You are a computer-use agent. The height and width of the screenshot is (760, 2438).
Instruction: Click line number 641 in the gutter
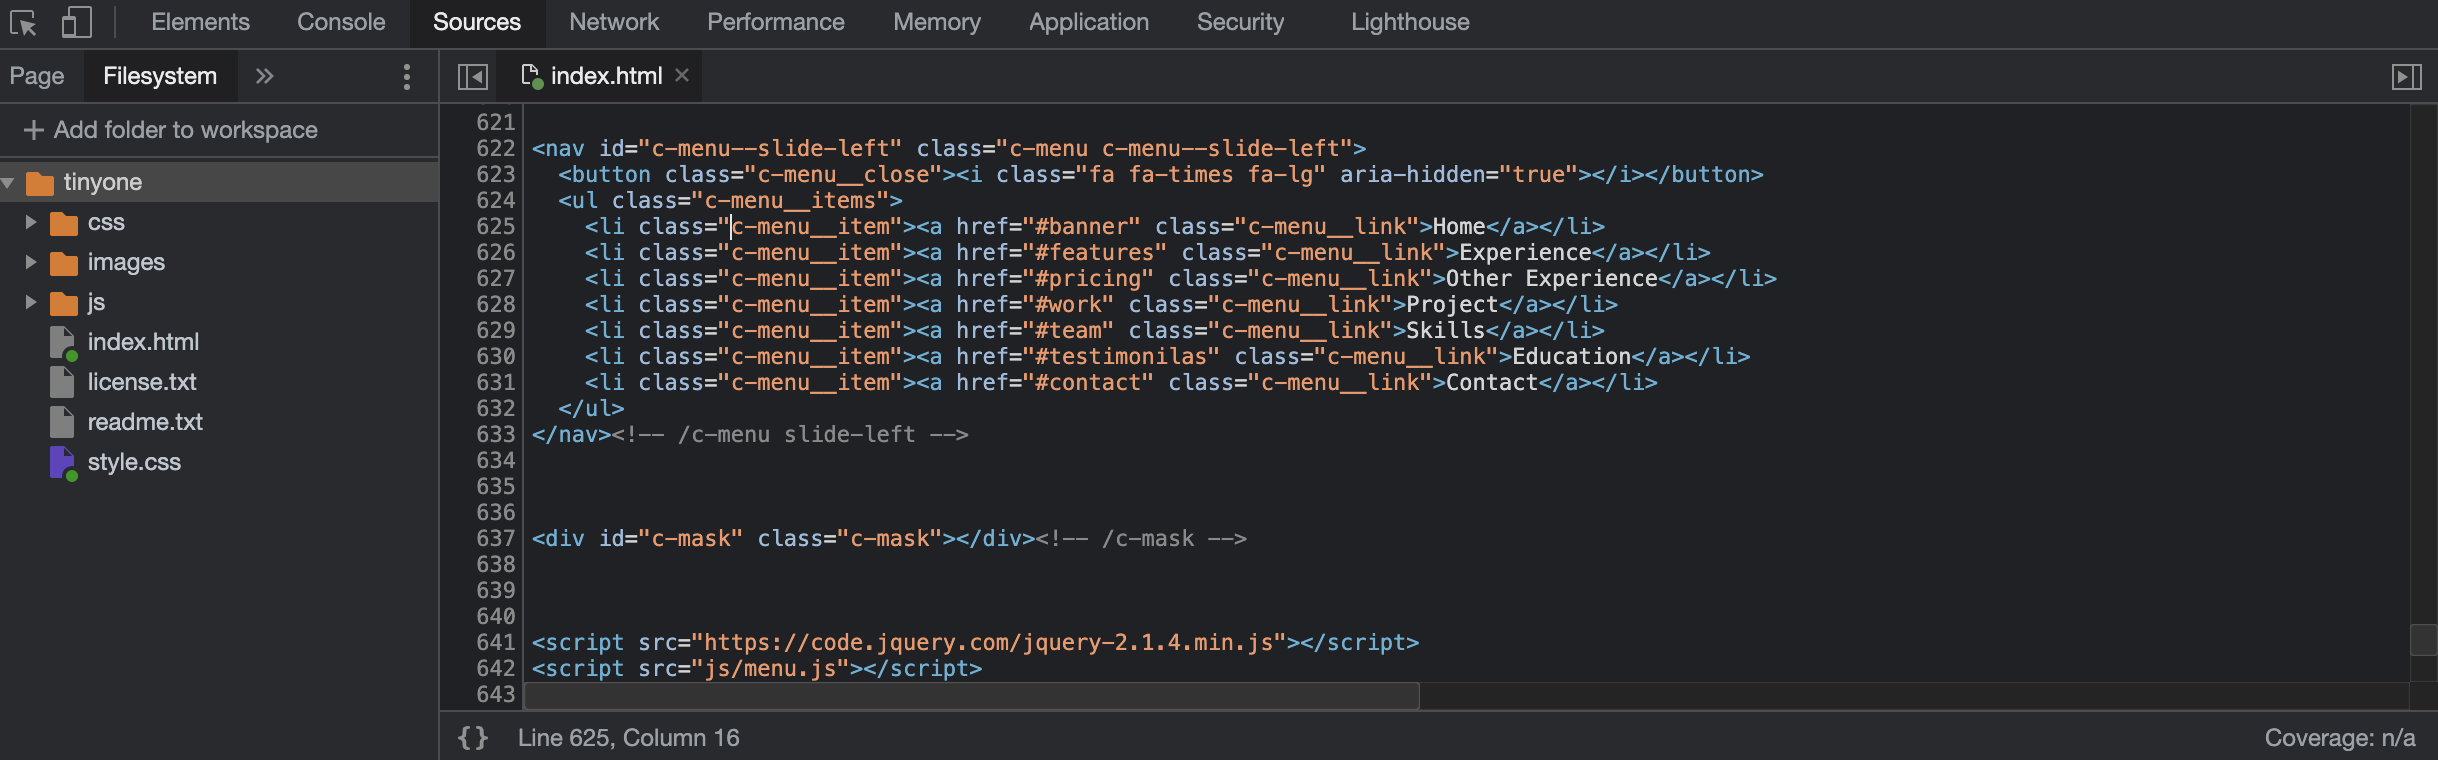[x=496, y=642]
